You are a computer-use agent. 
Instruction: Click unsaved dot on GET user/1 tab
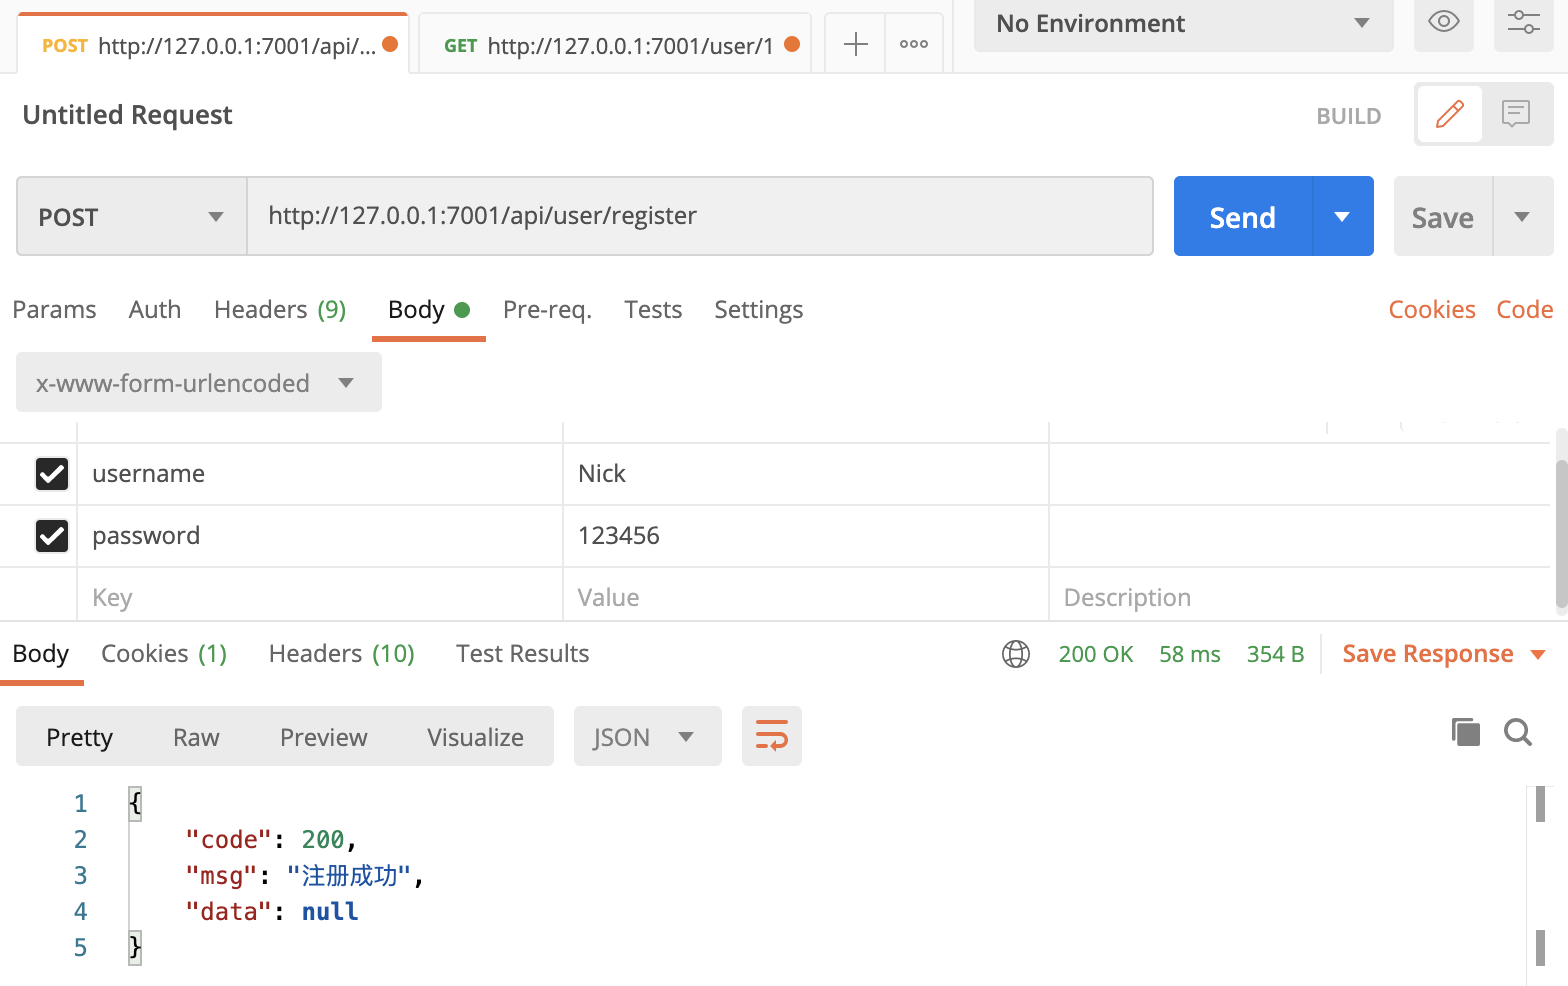(792, 44)
